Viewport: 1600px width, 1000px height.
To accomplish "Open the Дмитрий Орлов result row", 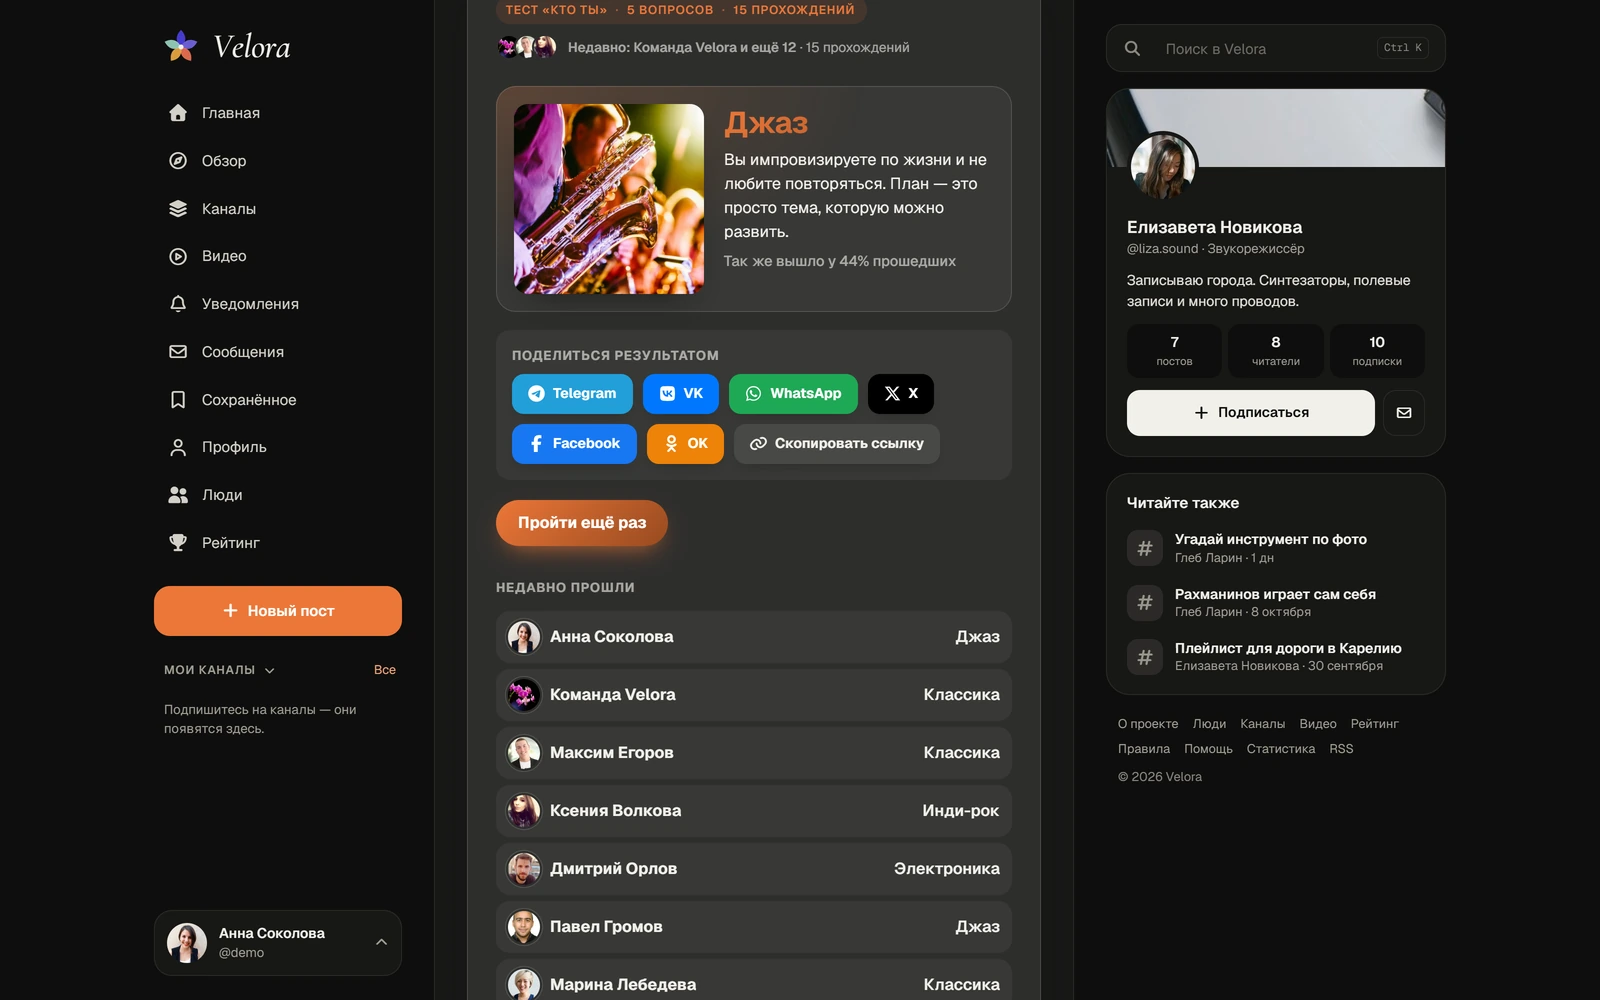I will coord(754,869).
